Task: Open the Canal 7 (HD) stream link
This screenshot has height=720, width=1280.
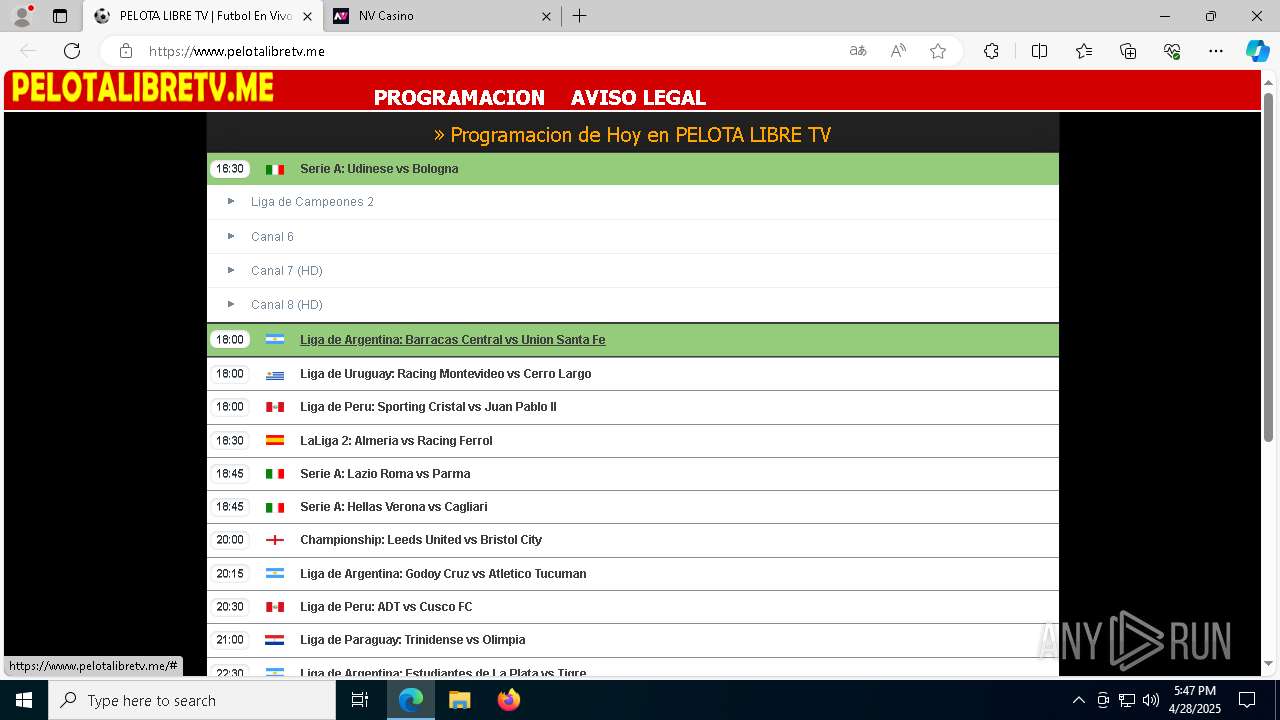Action: (286, 271)
